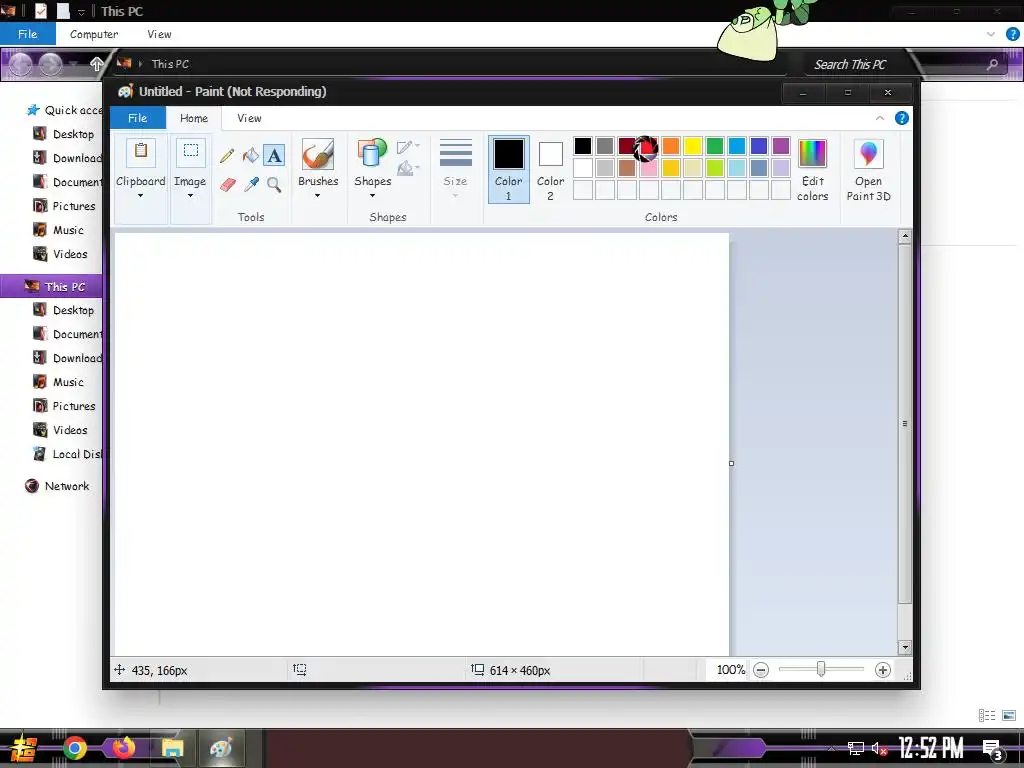This screenshot has width=1024, height=768.
Task: Click the Explorer up-arrow navigation icon
Action: coord(97,64)
